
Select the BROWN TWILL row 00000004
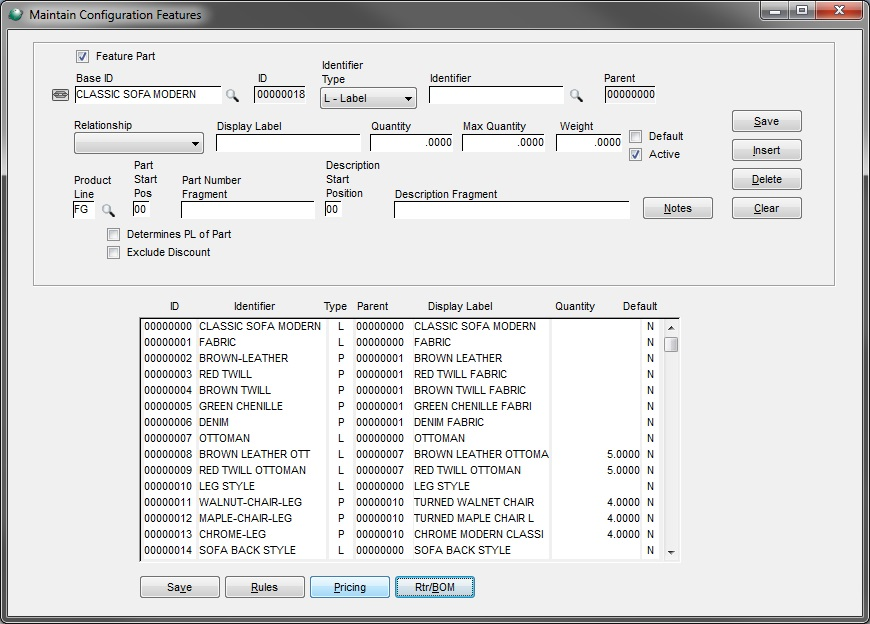pyautogui.click(x=401, y=390)
